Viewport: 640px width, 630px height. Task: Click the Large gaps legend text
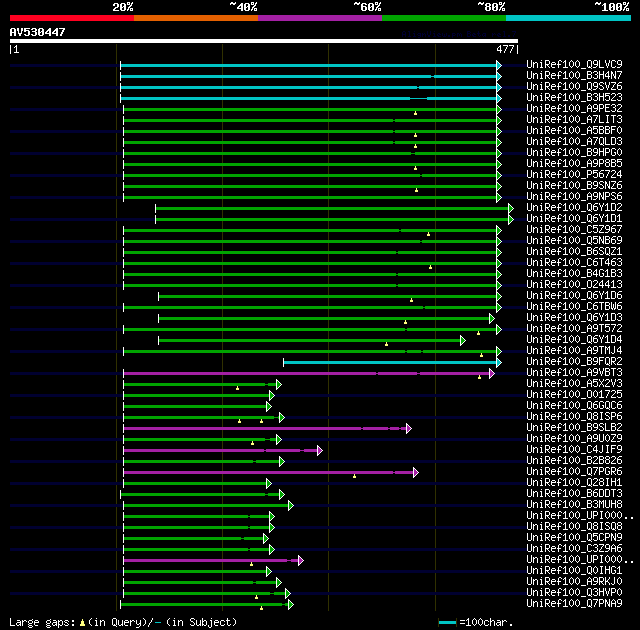(122, 623)
